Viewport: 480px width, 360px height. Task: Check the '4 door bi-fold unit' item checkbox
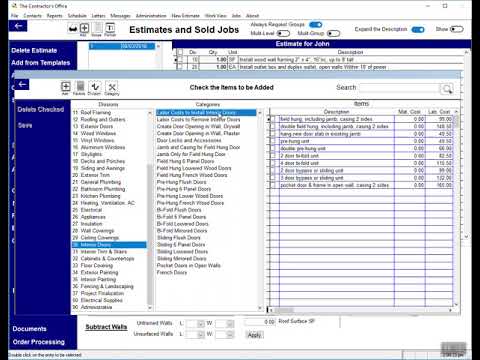click(273, 163)
